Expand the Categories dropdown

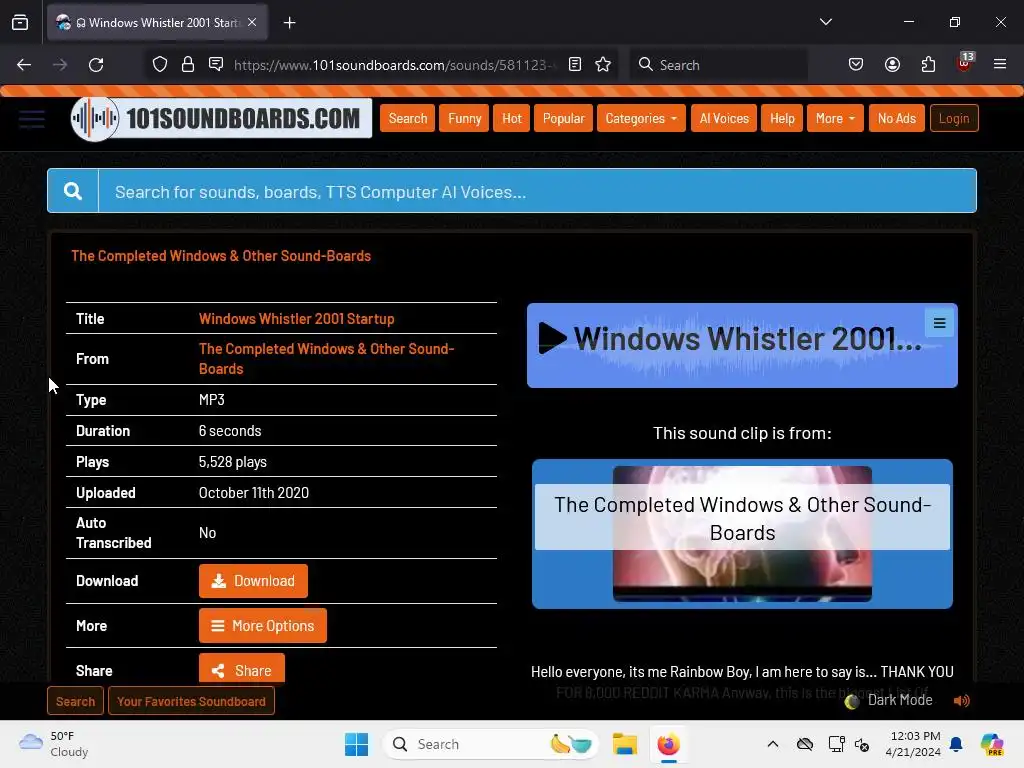tap(641, 118)
